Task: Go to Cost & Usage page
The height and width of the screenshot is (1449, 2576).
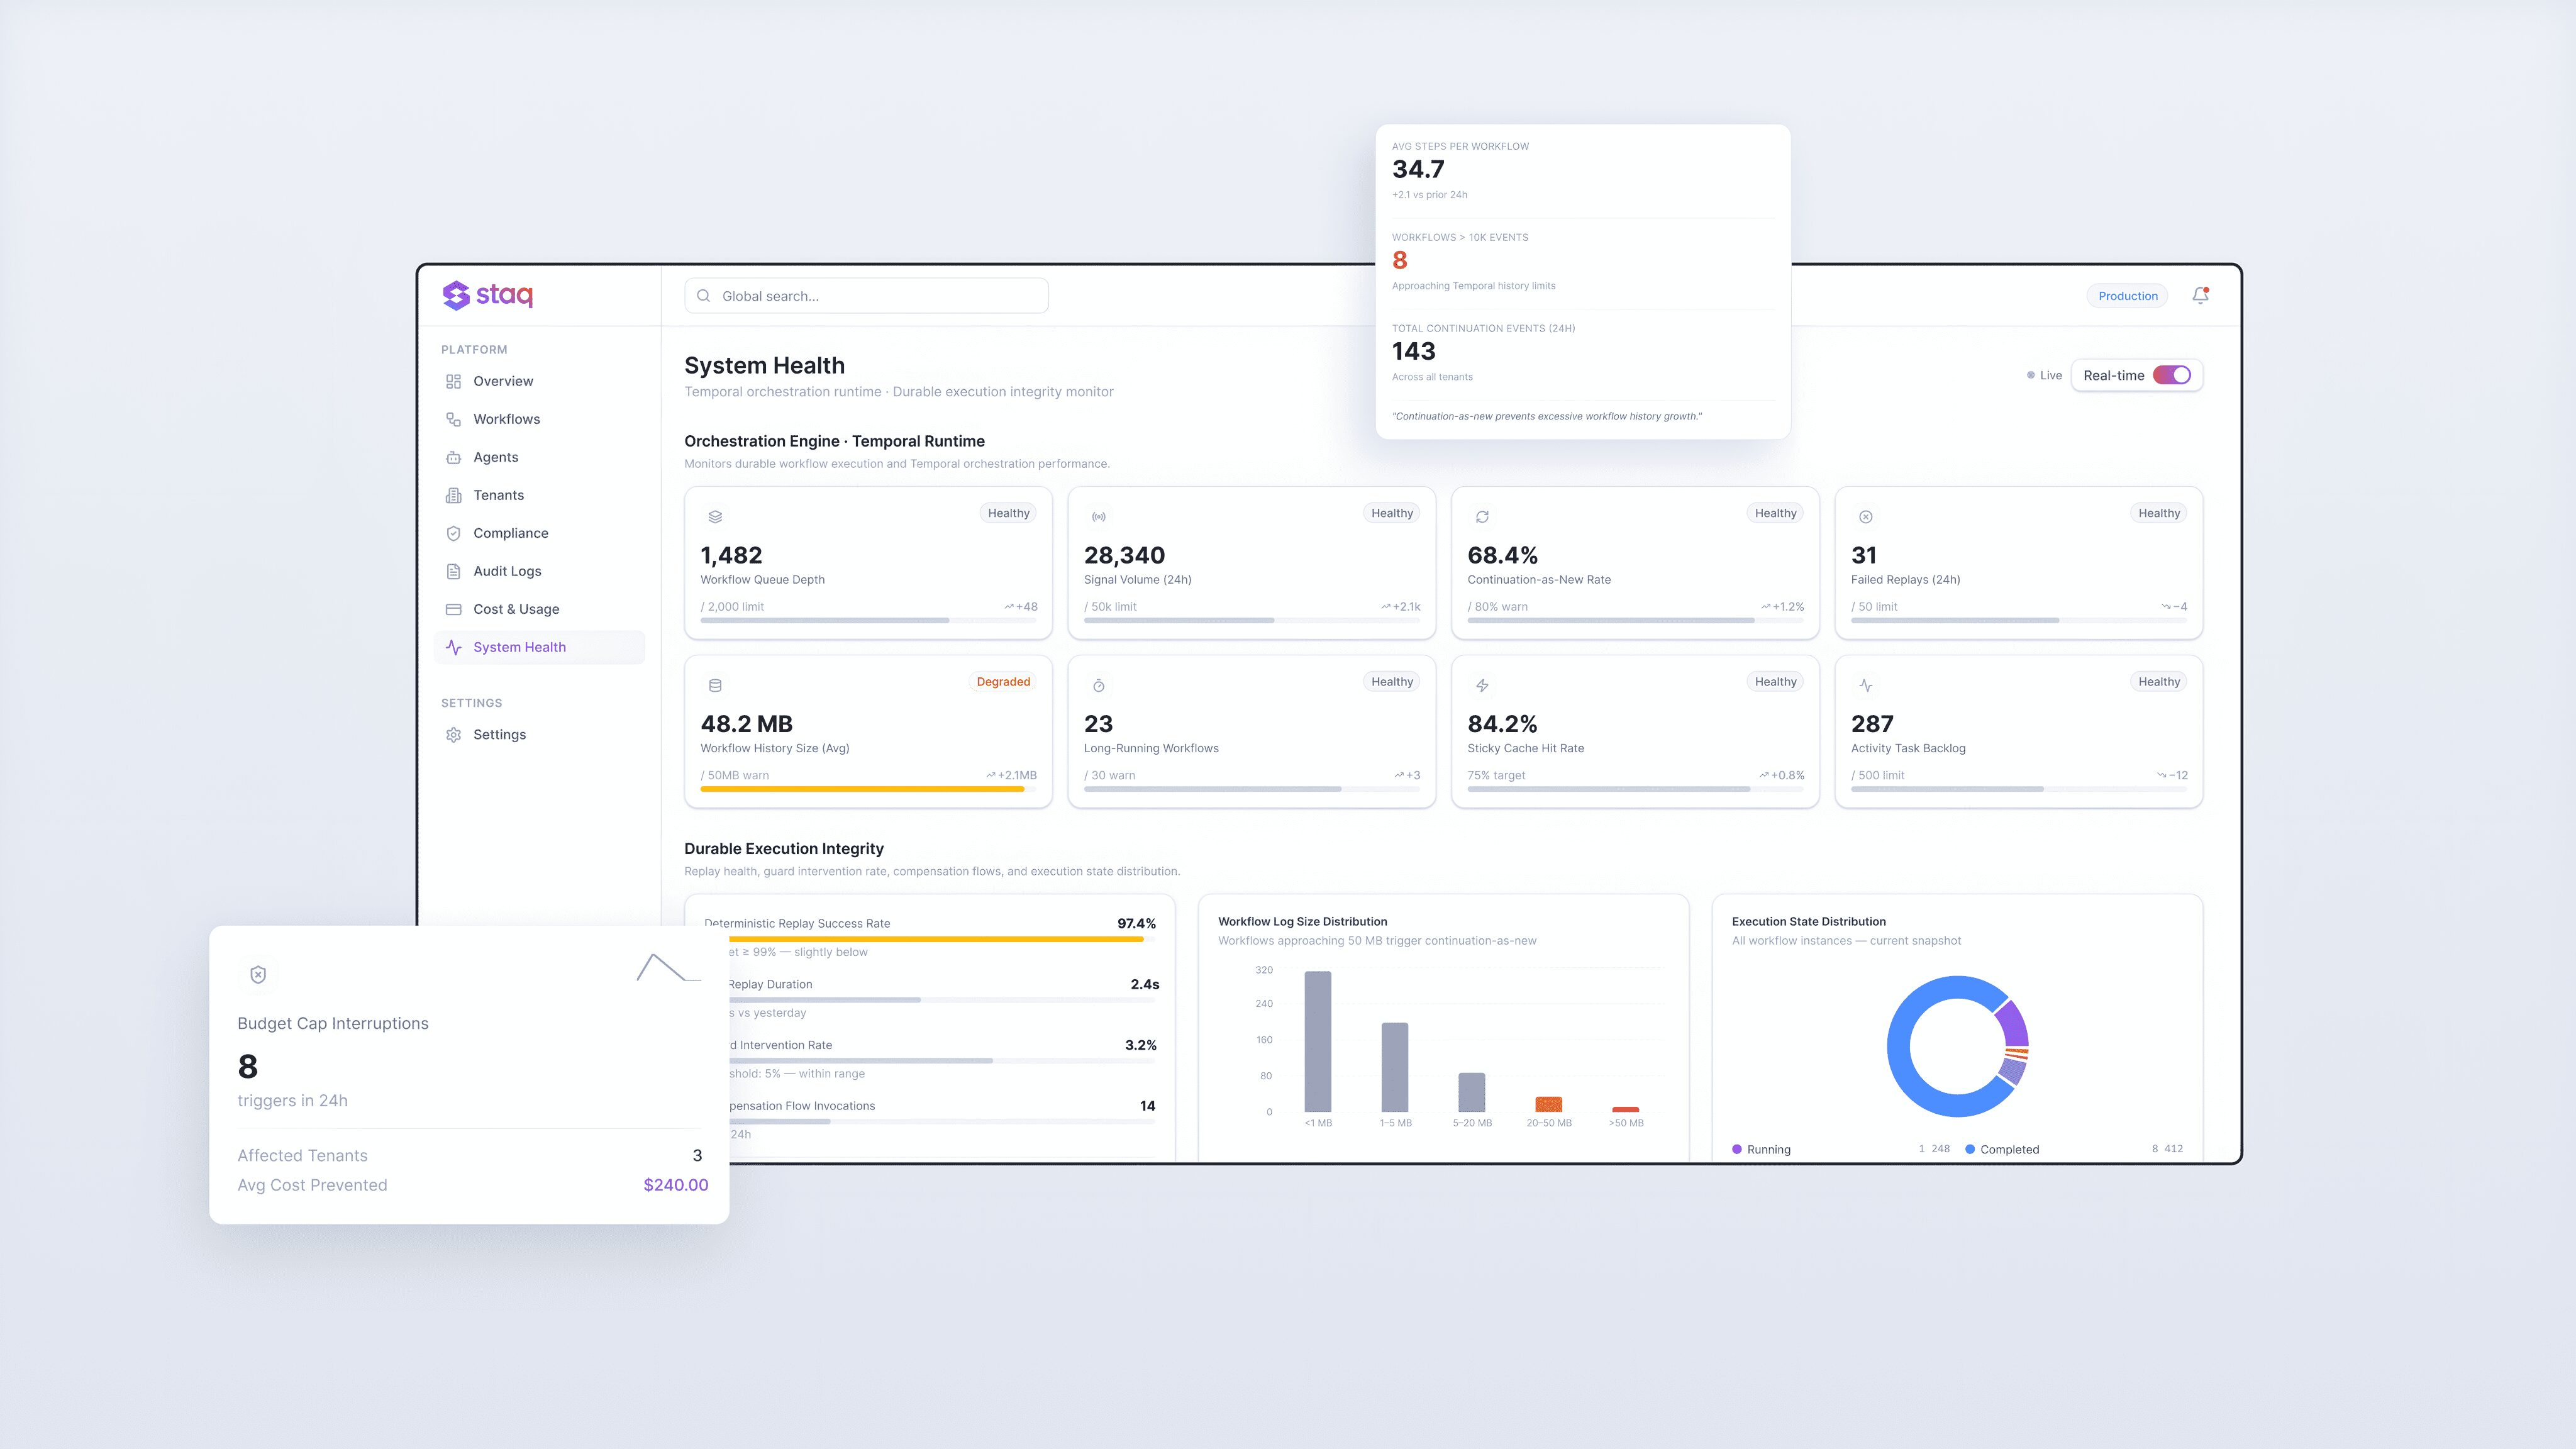Action: [516, 609]
